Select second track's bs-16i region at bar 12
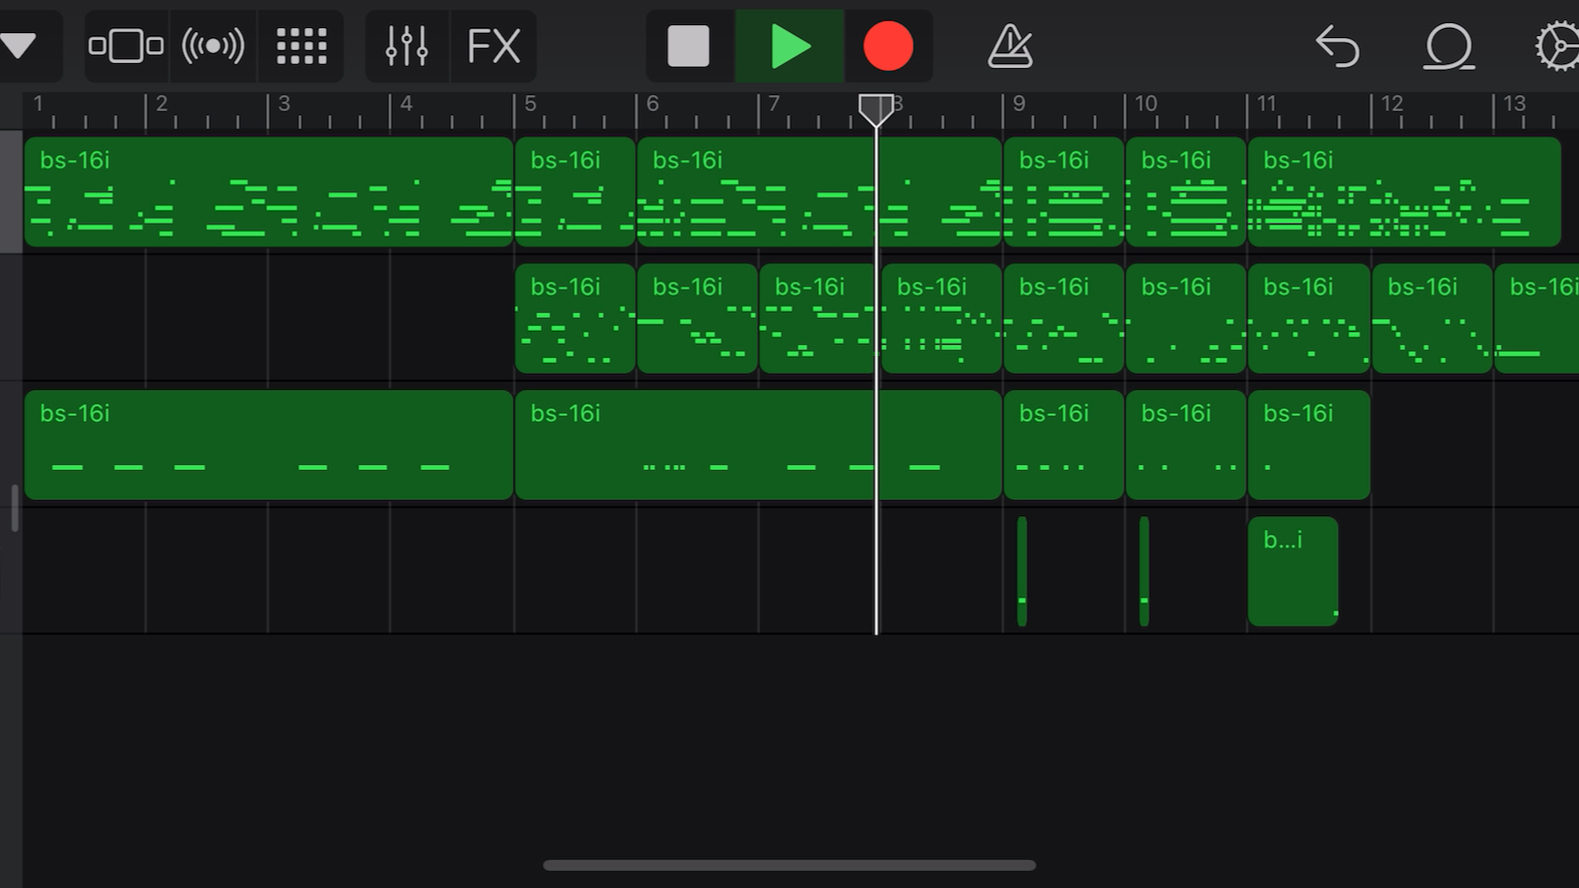Screen dimensions: 1579x888 click(x=1432, y=319)
